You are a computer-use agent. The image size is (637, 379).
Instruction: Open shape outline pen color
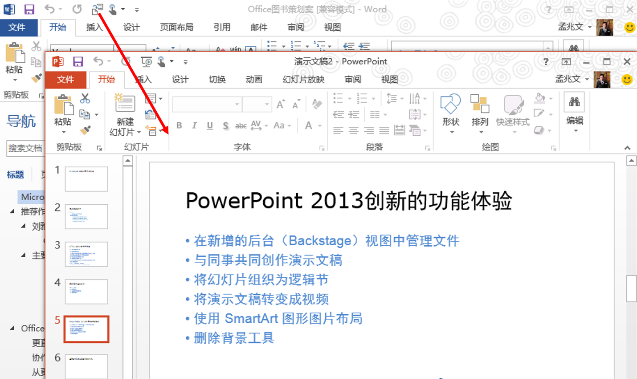point(539,113)
